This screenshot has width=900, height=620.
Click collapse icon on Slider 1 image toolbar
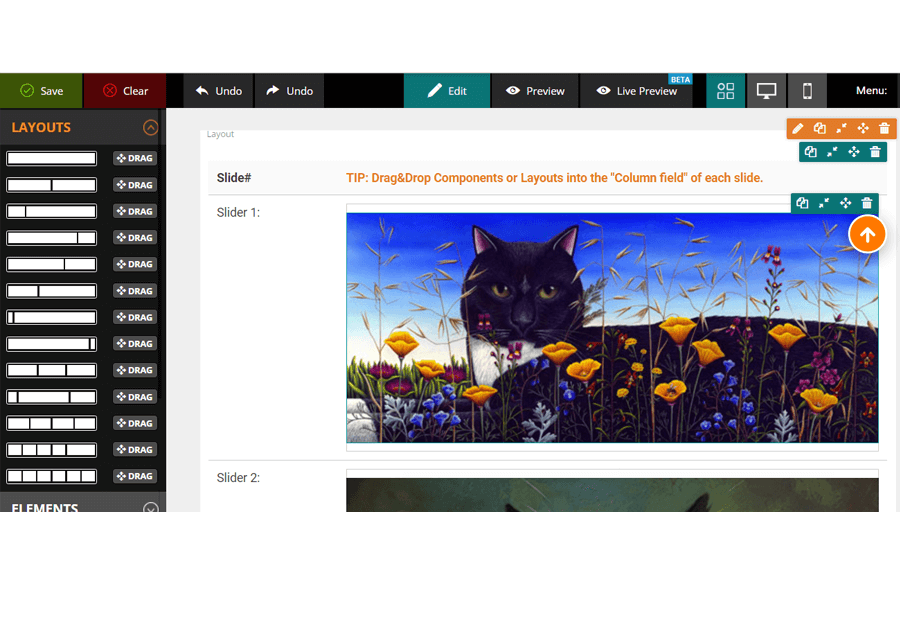(x=824, y=203)
